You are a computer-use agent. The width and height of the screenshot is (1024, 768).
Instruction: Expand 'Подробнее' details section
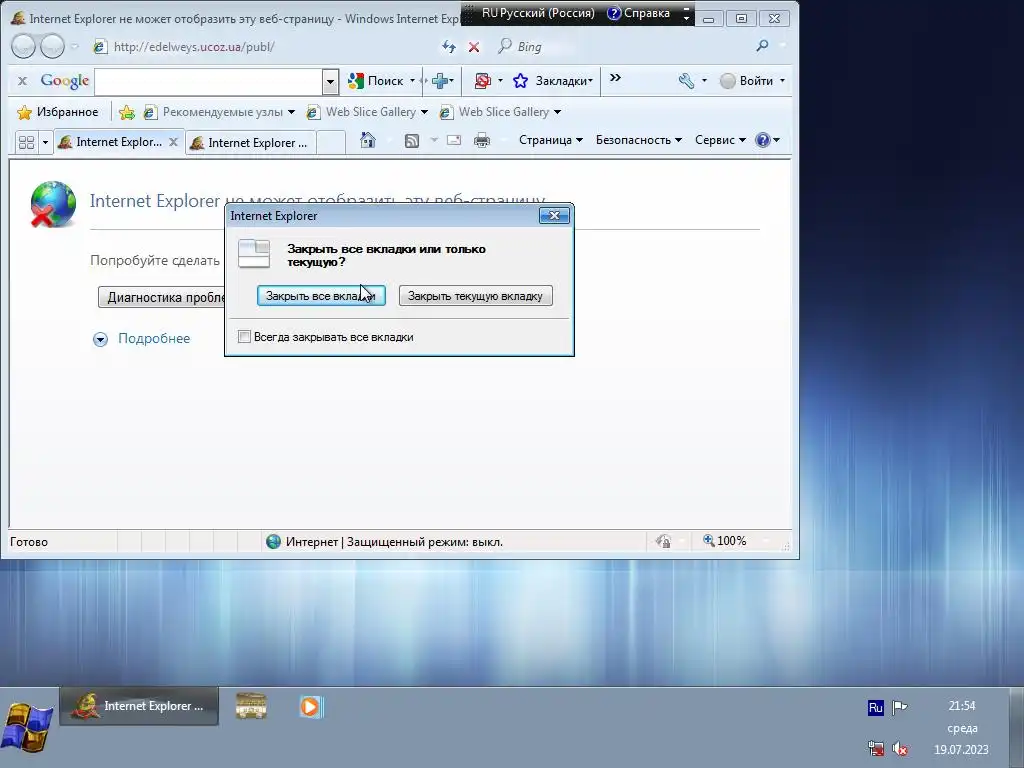click(x=142, y=338)
